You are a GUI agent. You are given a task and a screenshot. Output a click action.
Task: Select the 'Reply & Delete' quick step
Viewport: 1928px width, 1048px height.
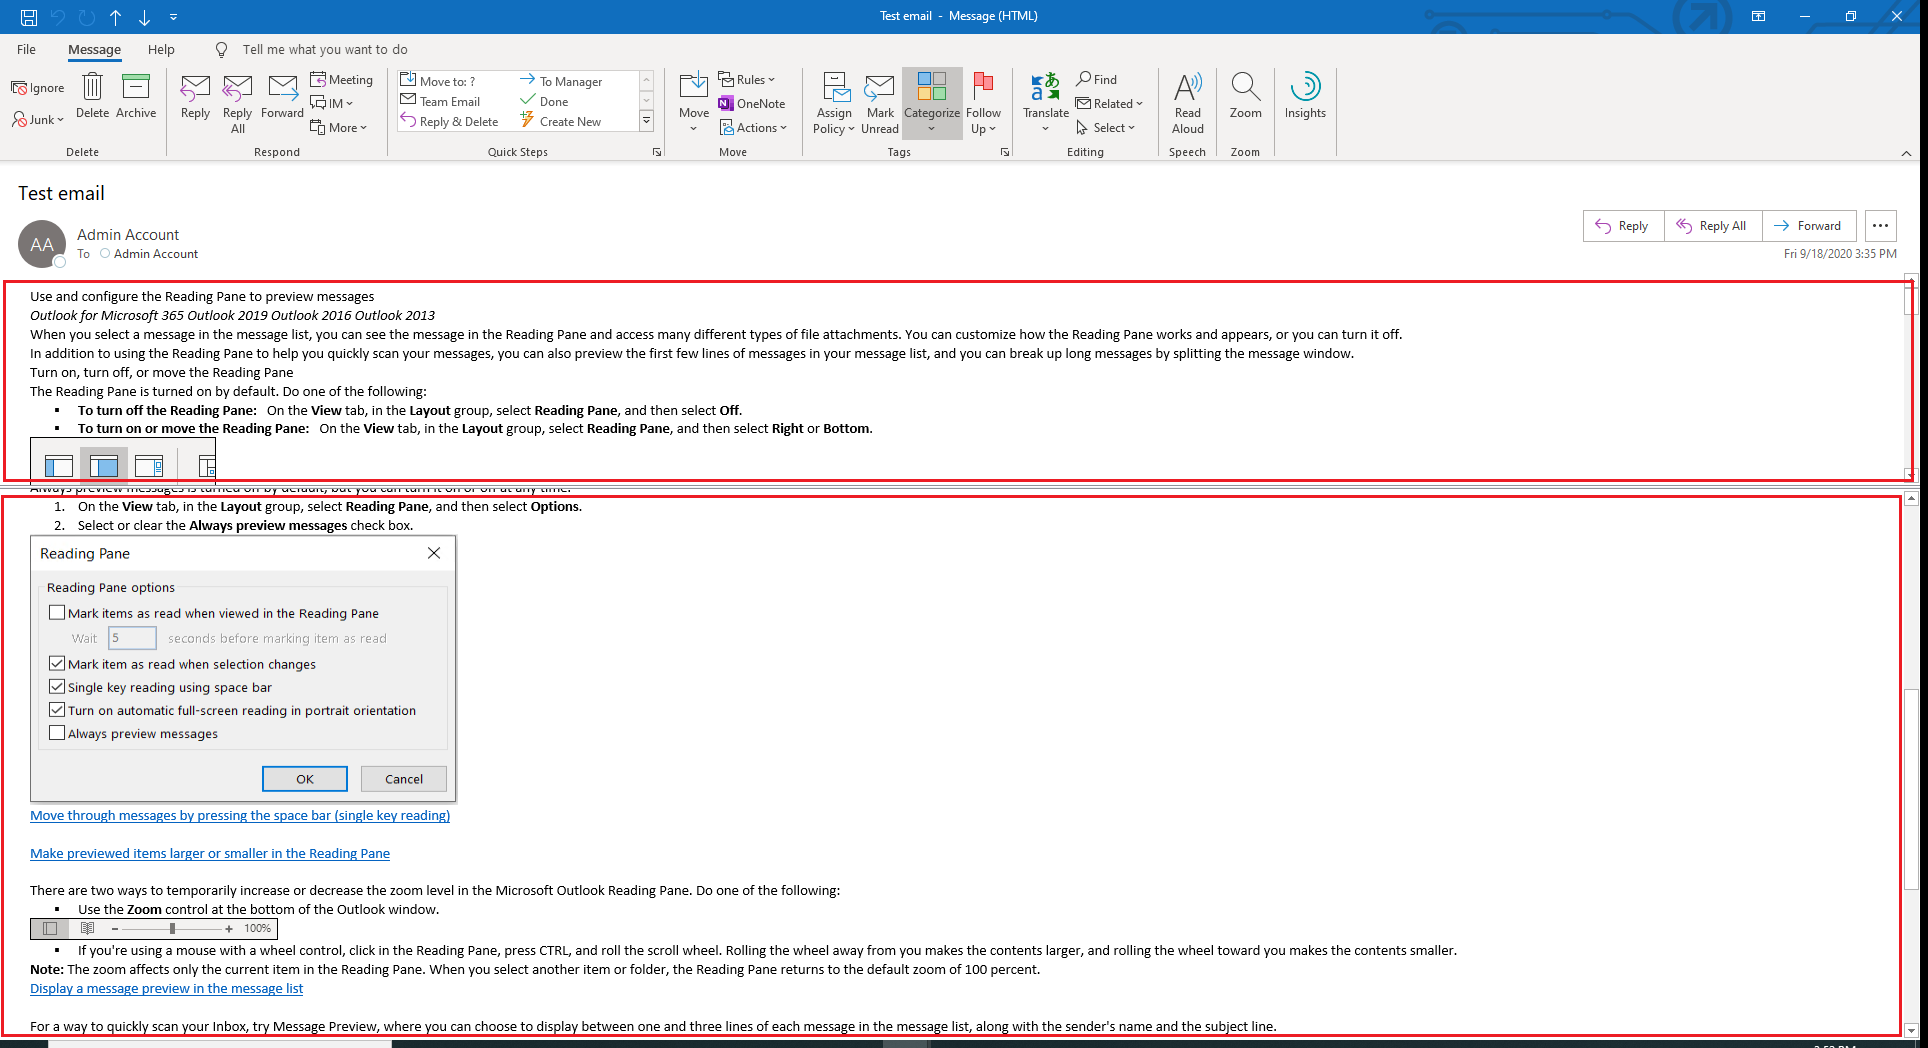pos(449,121)
